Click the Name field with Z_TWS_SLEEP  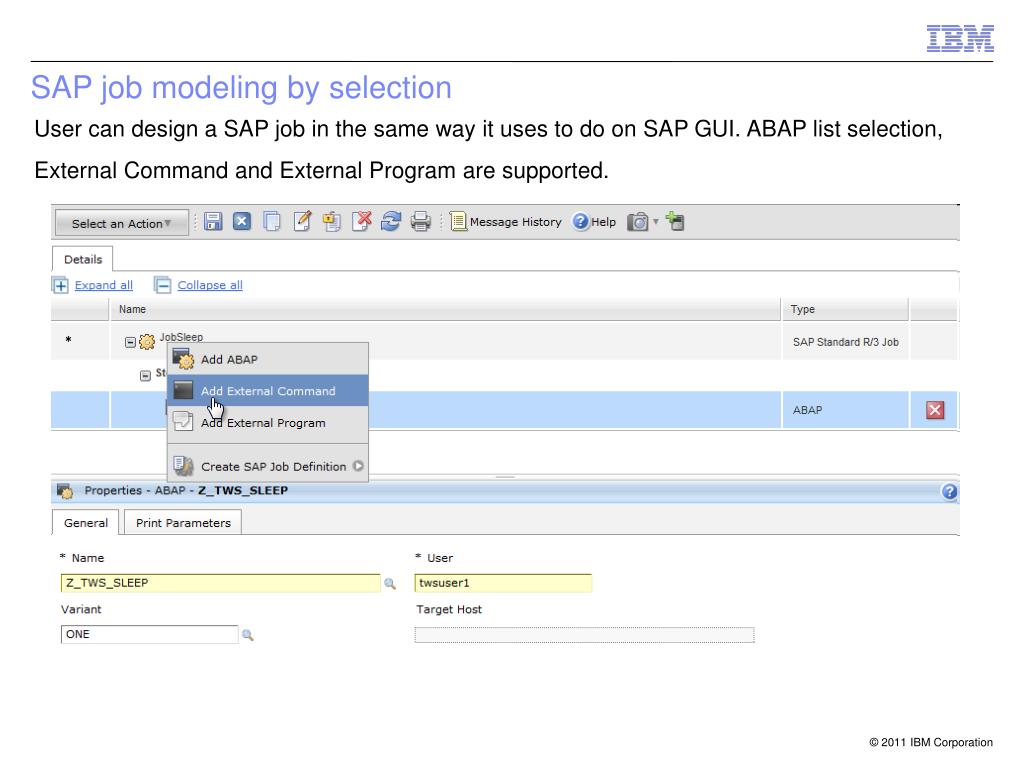pos(220,583)
